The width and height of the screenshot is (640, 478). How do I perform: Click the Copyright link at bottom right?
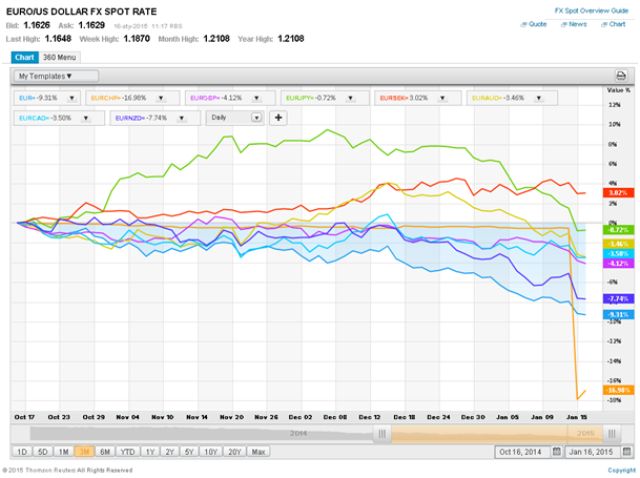[x=622, y=470]
